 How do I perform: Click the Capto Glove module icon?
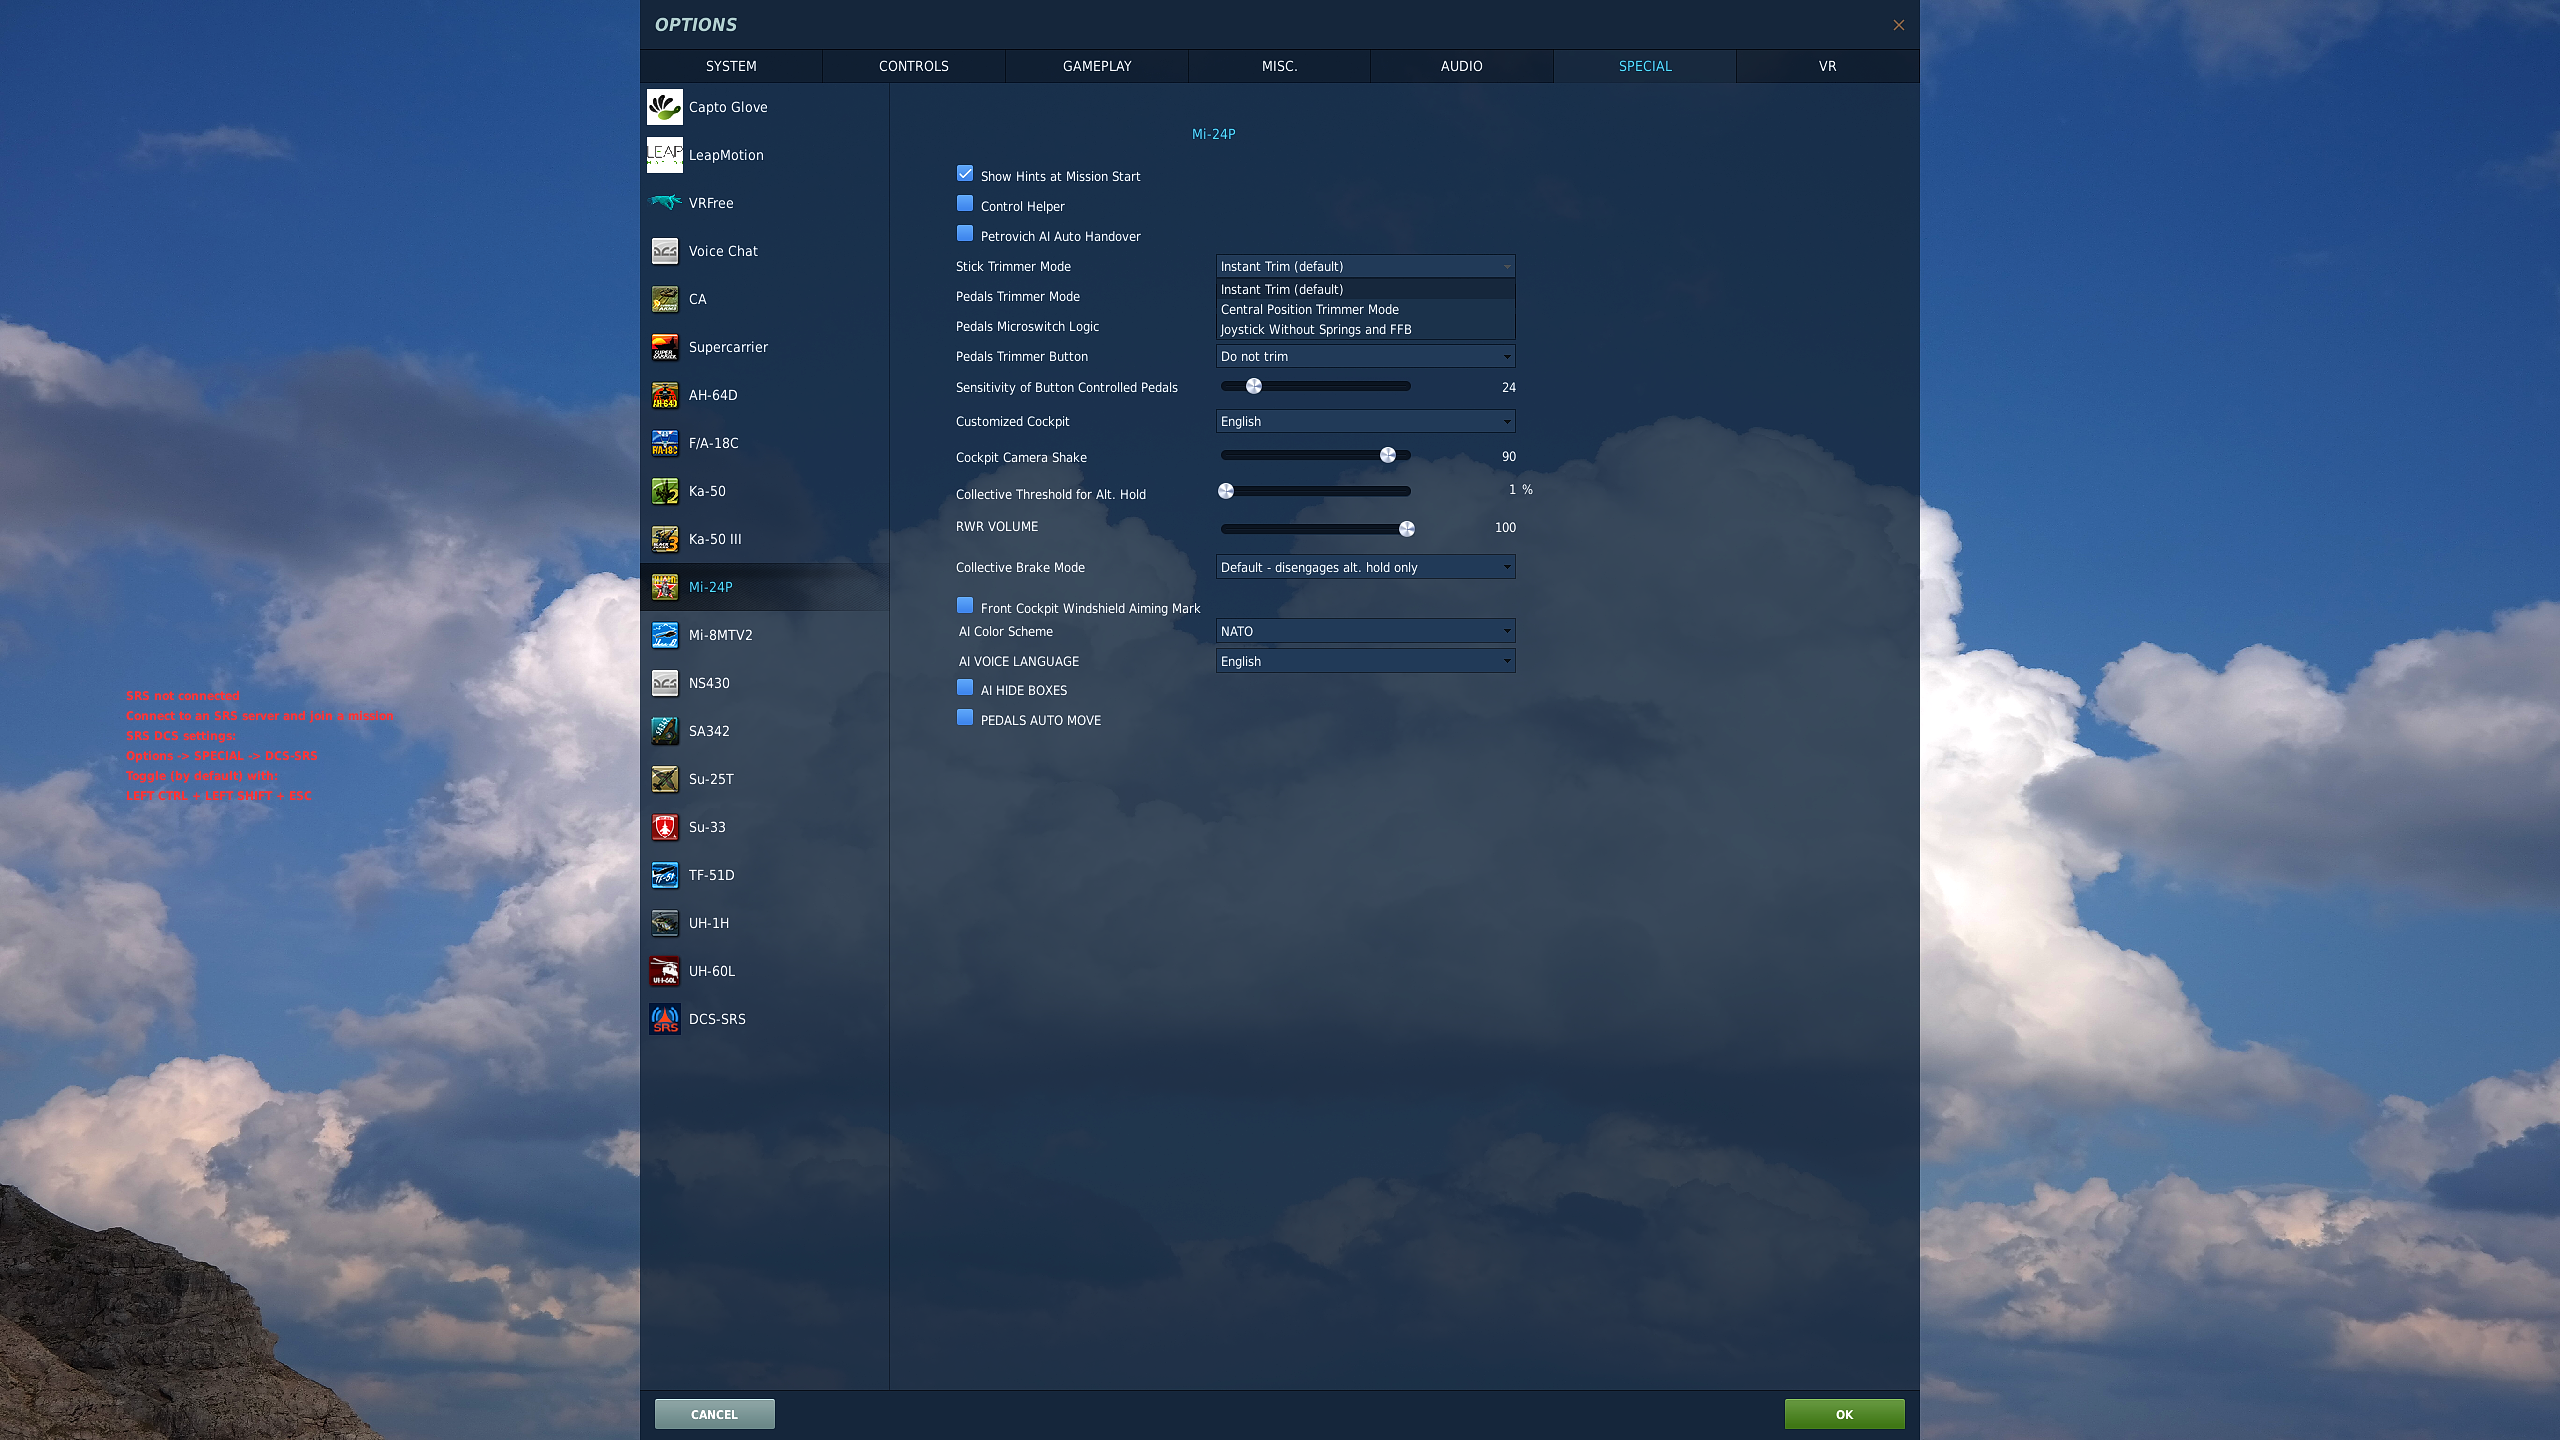click(664, 107)
